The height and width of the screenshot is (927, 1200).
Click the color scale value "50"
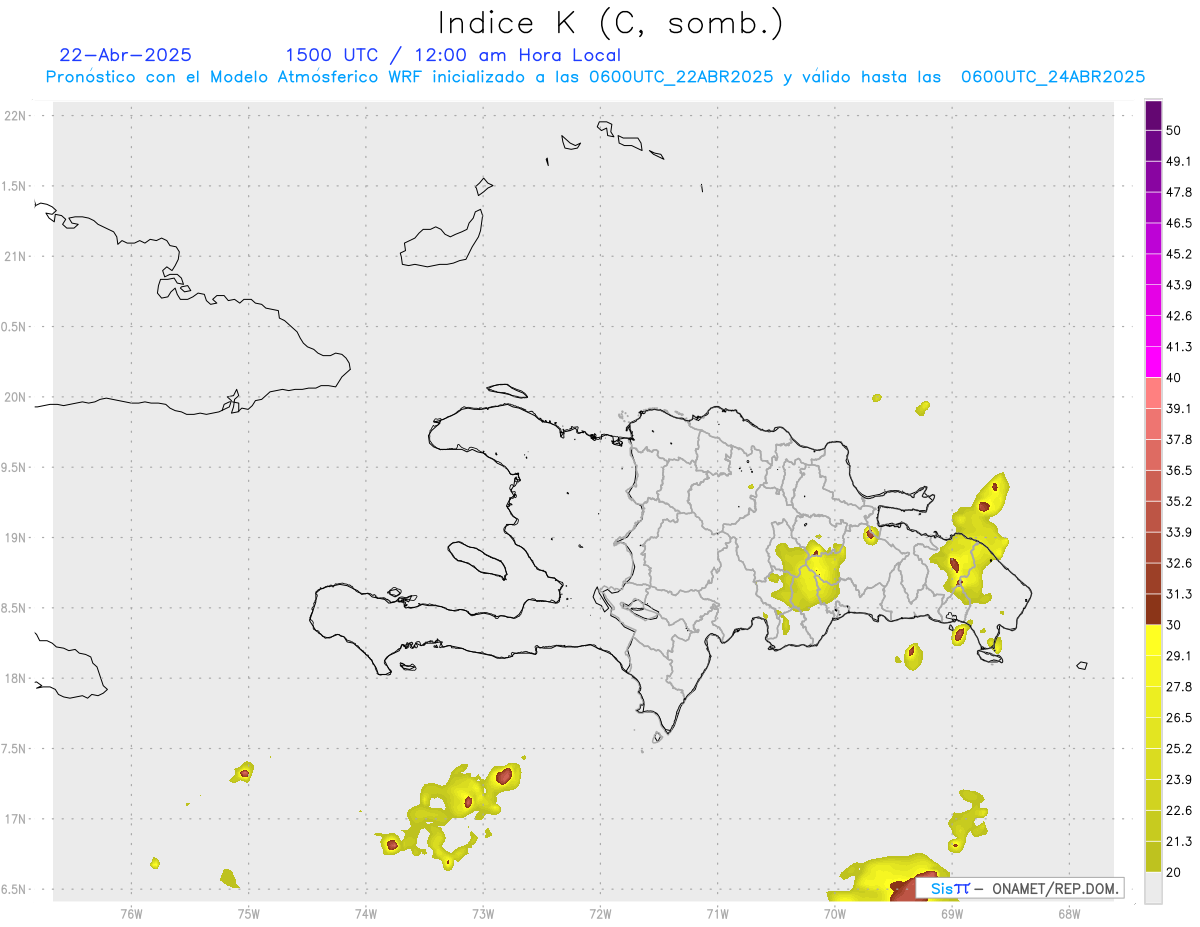1175,130
